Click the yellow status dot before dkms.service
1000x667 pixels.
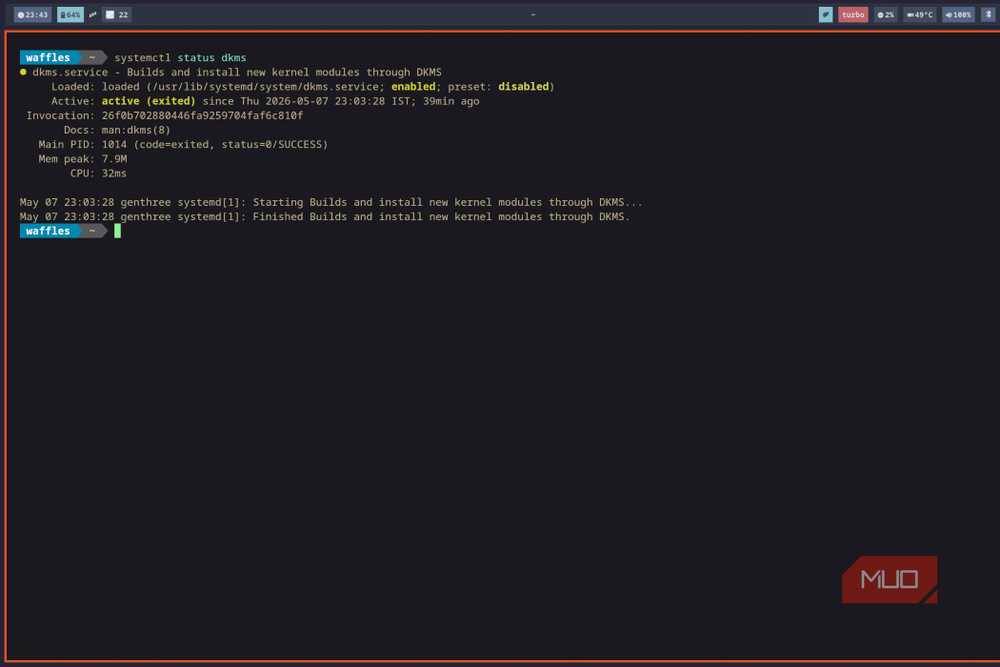24,72
